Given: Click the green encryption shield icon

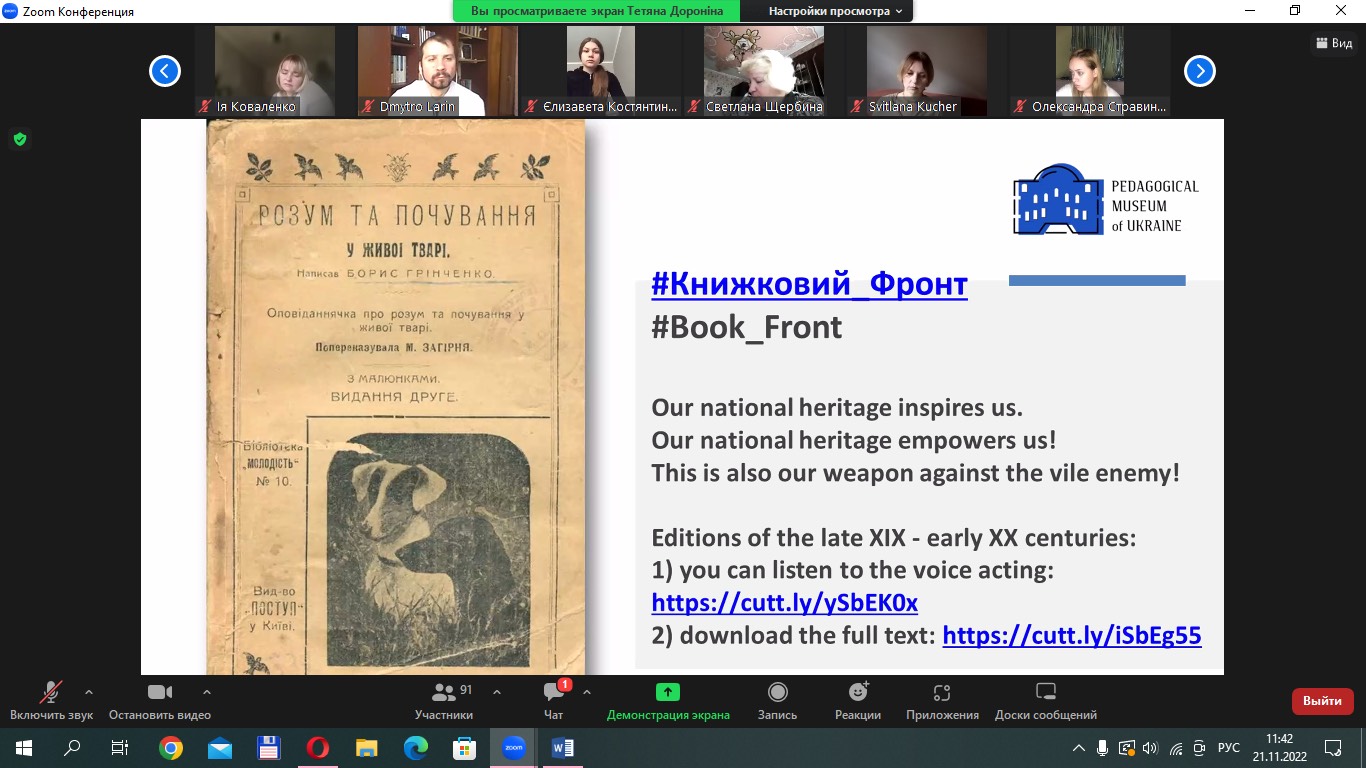Looking at the screenshot, I should pos(19,139).
